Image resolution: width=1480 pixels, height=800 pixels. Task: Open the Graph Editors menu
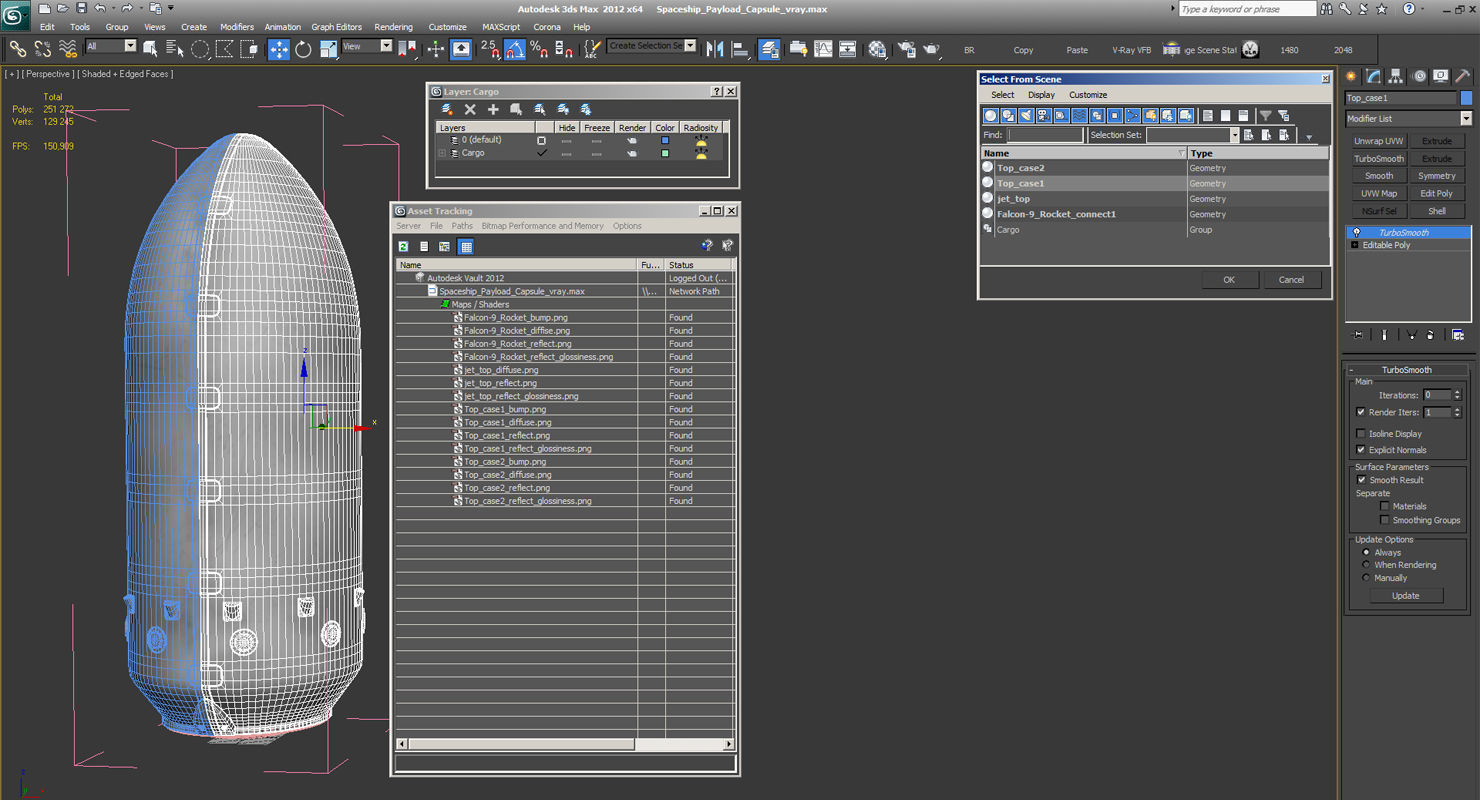pos(337,27)
